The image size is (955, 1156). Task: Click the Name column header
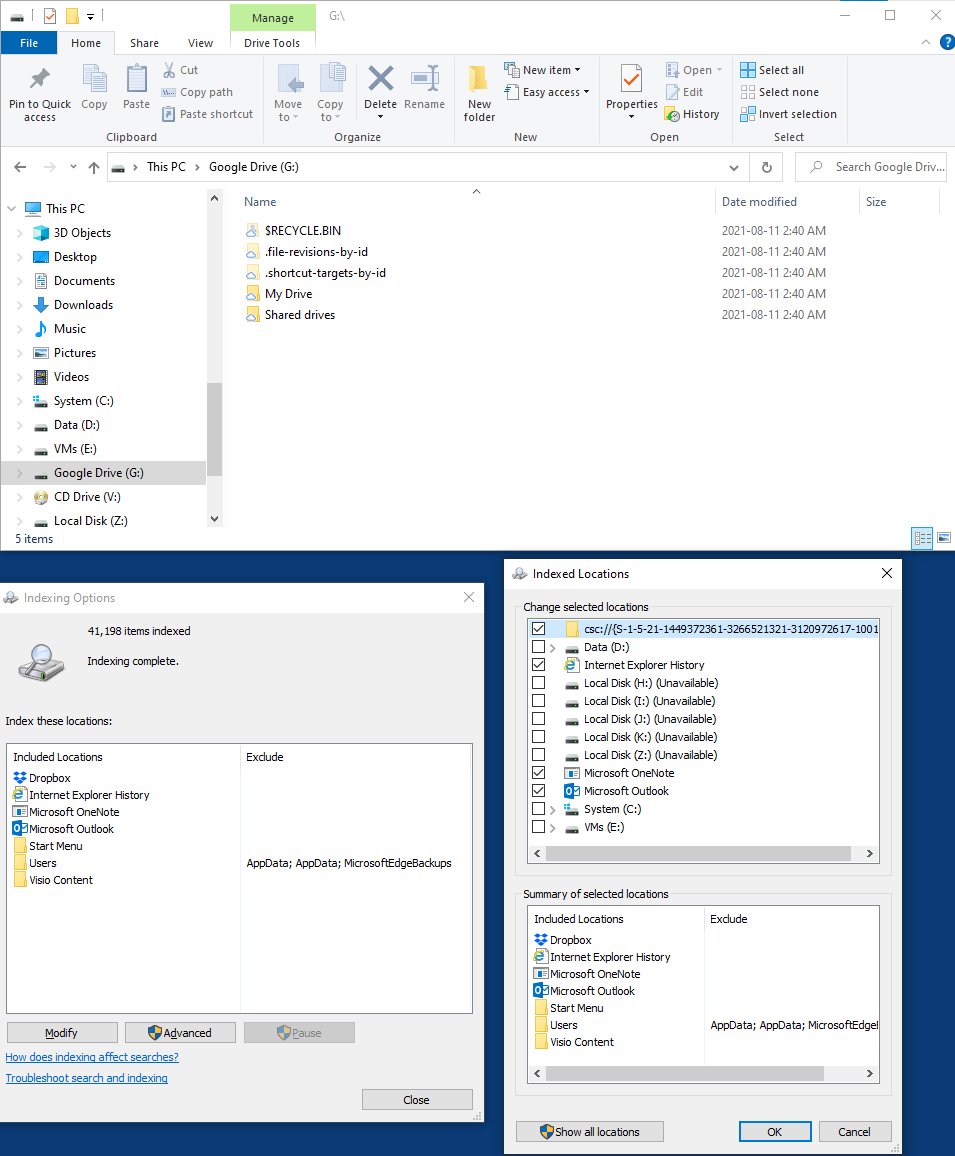pyautogui.click(x=476, y=202)
